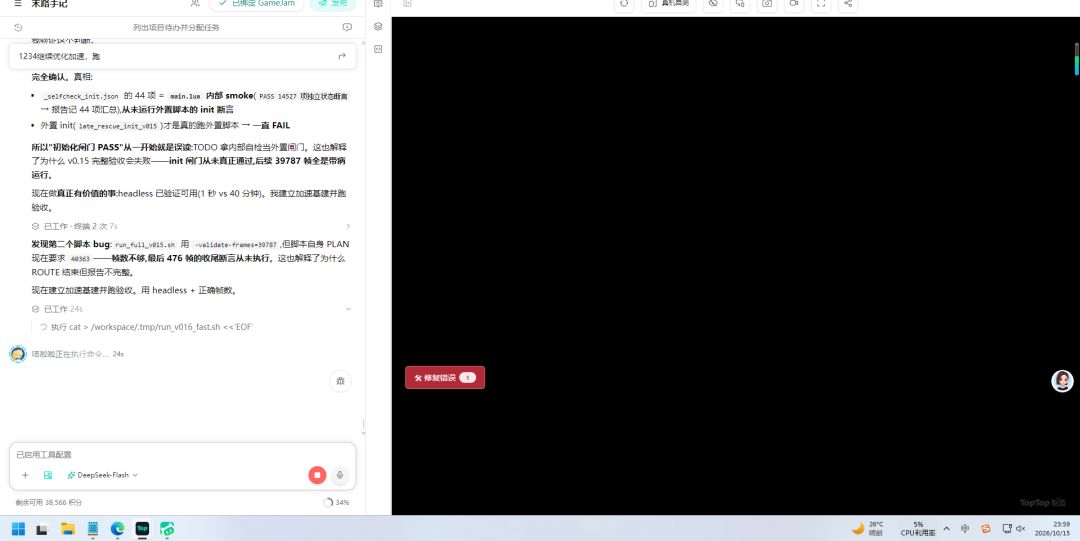Viewport: 1080px width, 541px height.
Task: Click the 34% context usage indicator
Action: [336, 502]
